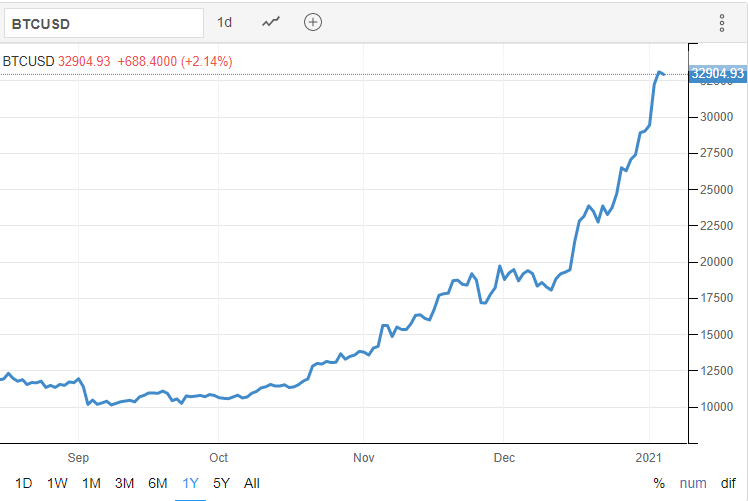Click the add comparison plus icon
748x501 pixels.
pos(313,22)
